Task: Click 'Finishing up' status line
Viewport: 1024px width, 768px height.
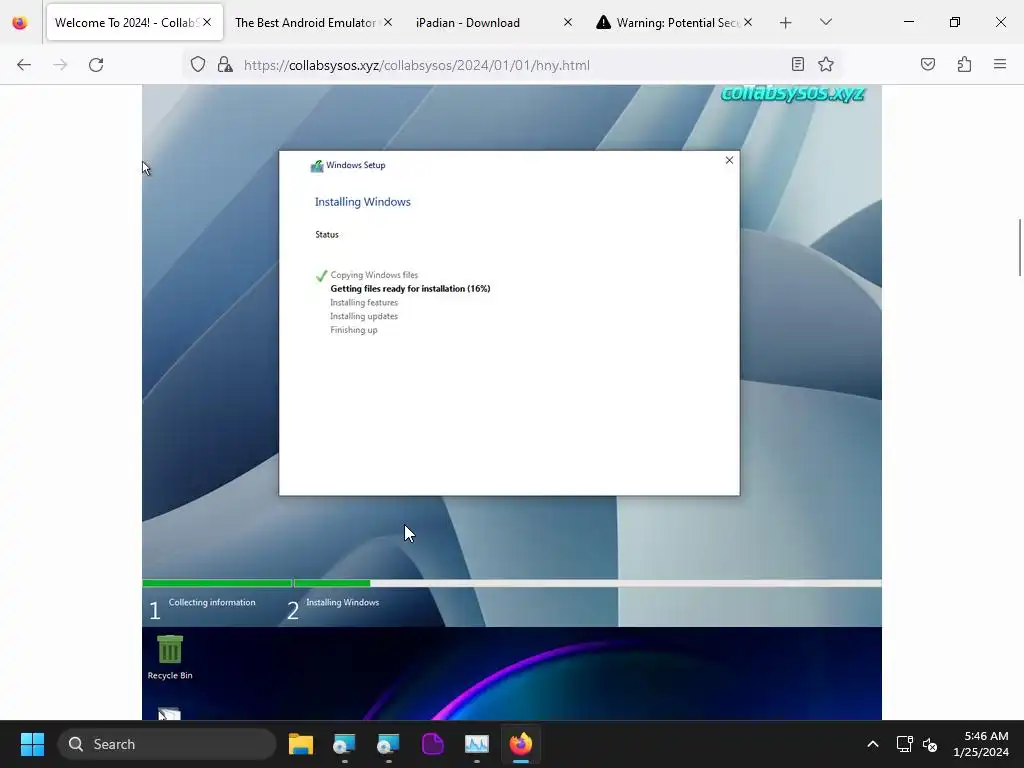Action: [x=353, y=330]
